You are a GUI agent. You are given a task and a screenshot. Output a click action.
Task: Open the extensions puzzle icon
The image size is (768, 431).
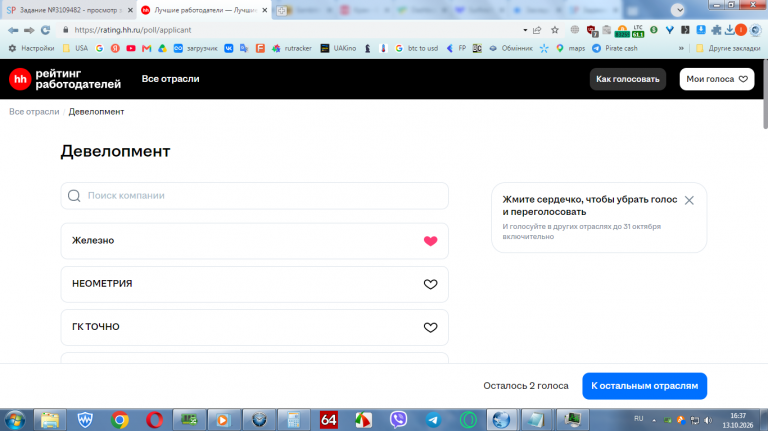pos(716,30)
